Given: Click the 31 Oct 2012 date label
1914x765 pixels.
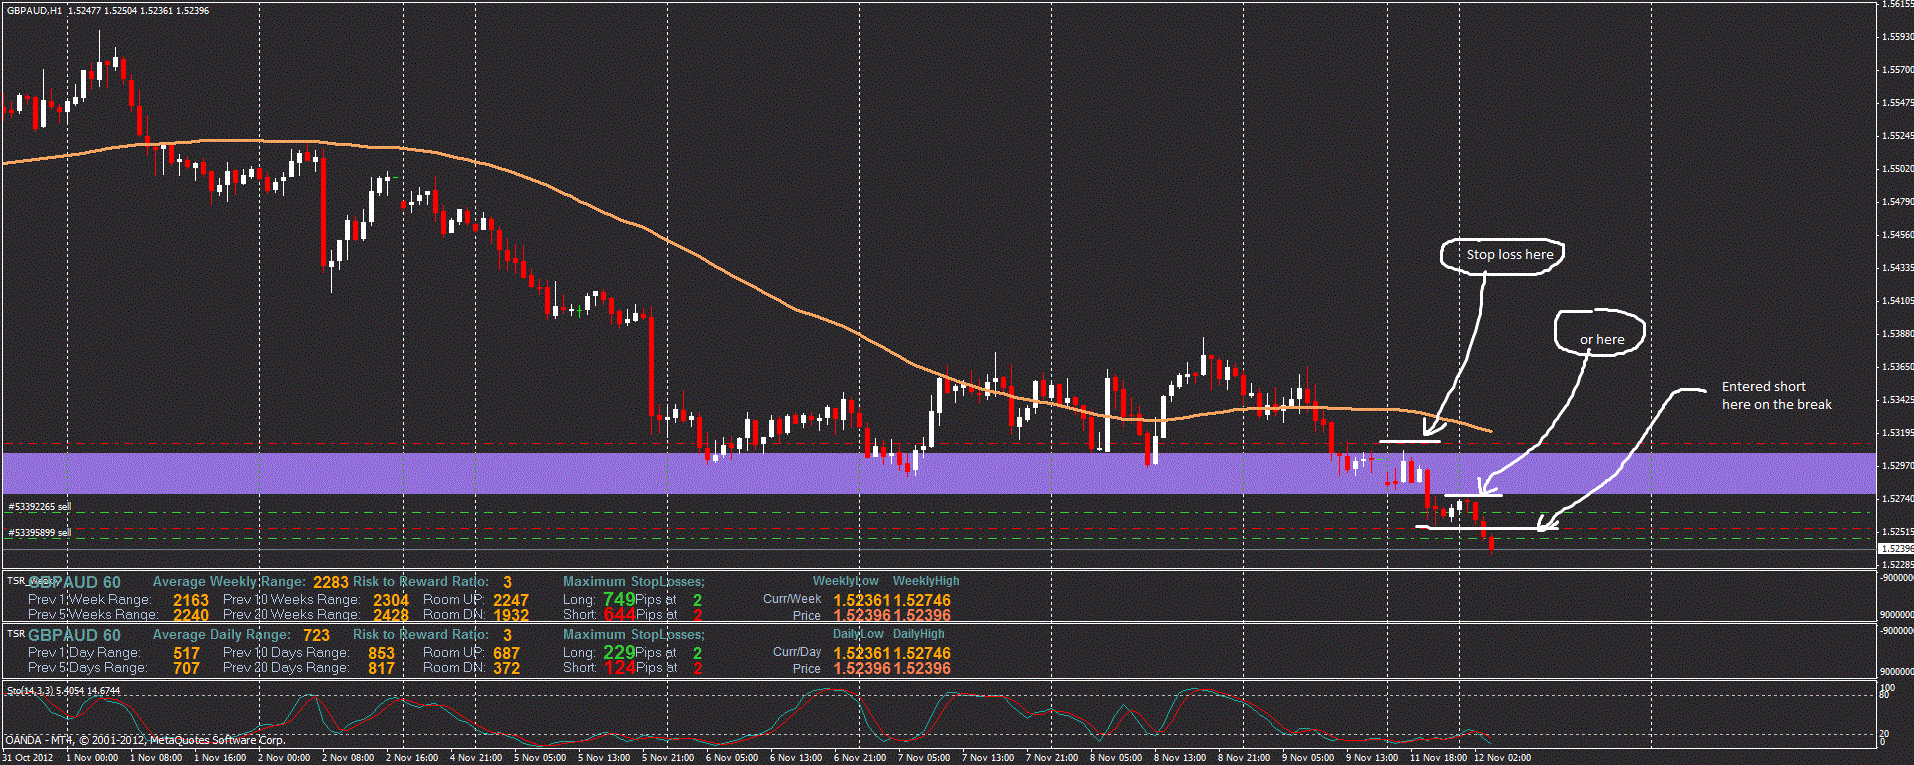Looking at the screenshot, I should pyautogui.click(x=28, y=758).
